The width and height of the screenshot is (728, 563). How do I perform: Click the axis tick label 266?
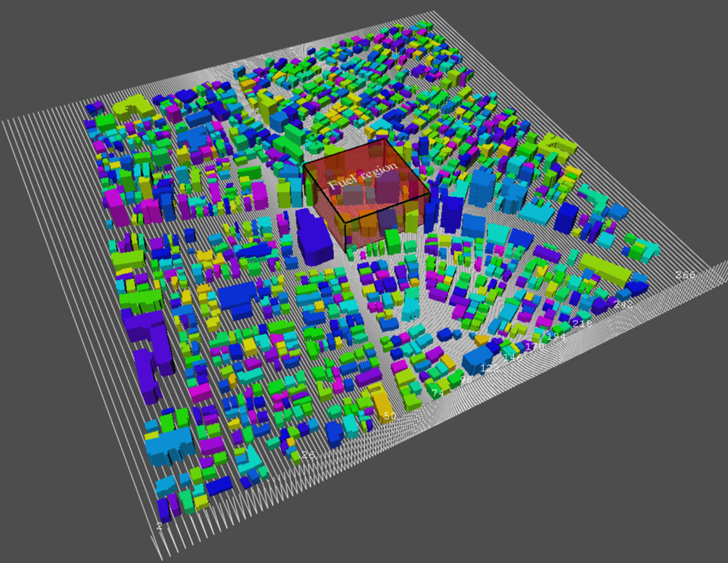[685, 275]
